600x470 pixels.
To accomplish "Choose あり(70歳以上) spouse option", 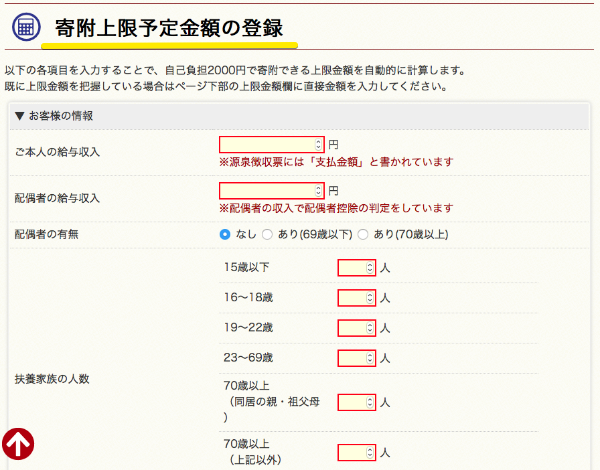I will coord(362,234).
